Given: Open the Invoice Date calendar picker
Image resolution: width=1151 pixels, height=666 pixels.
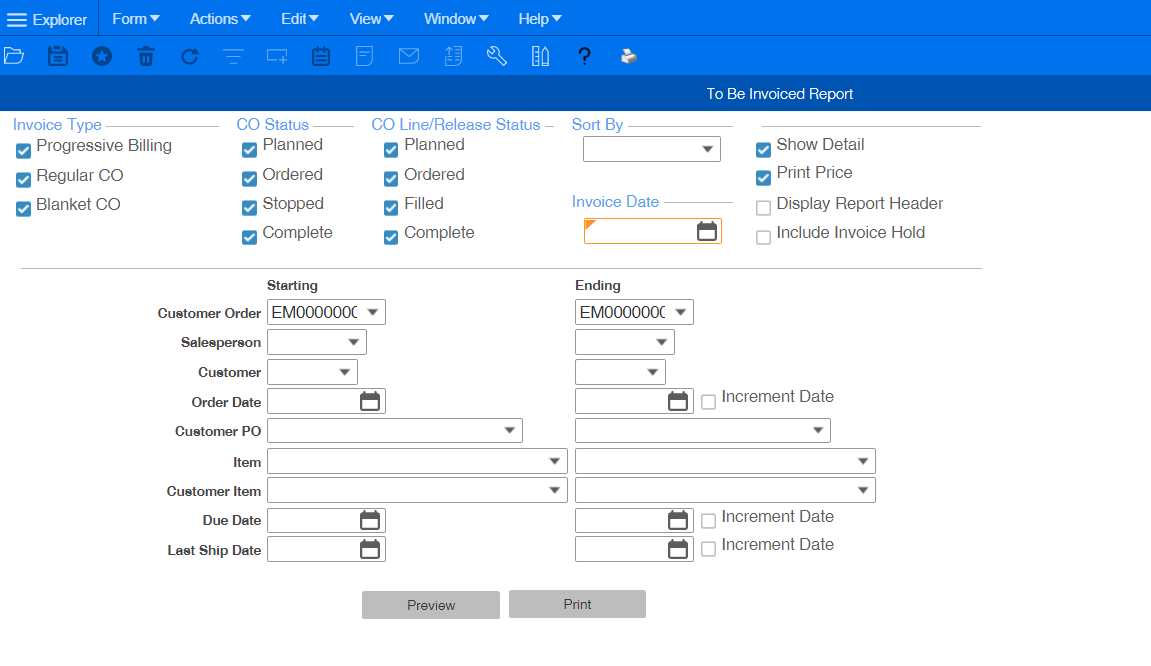Looking at the screenshot, I should 707,231.
